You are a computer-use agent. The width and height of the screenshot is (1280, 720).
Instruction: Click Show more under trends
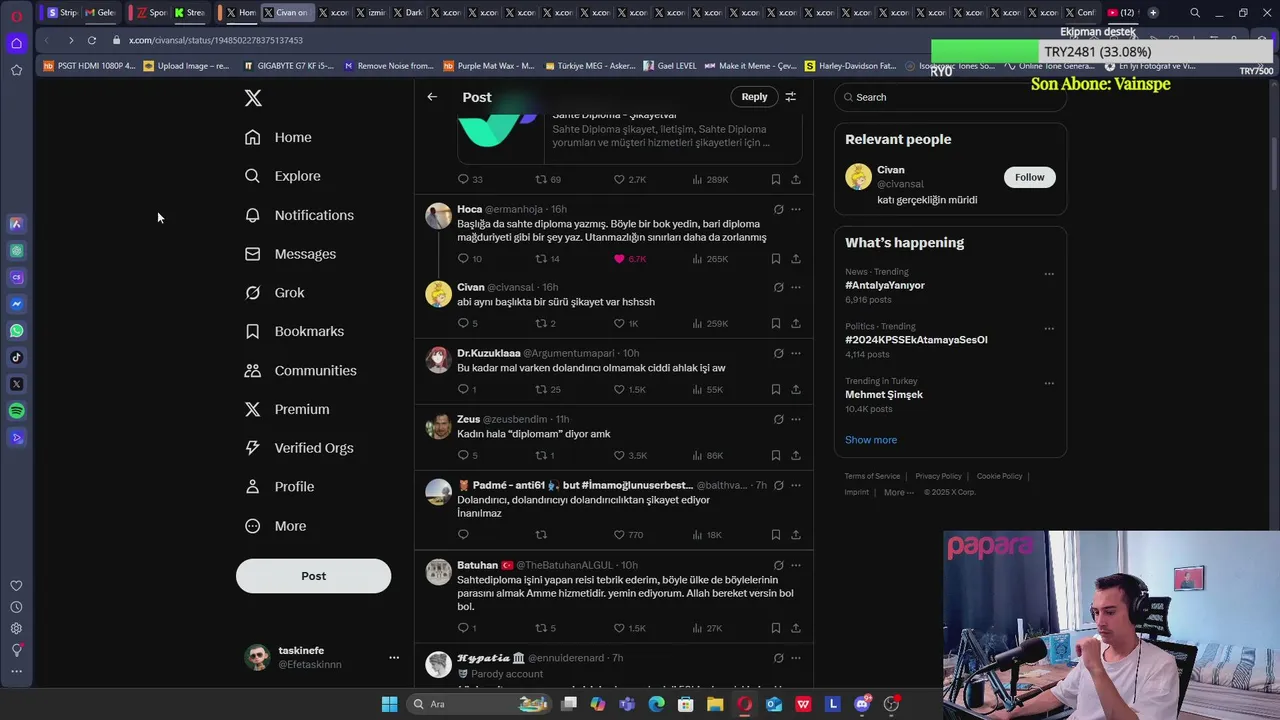pos(871,440)
